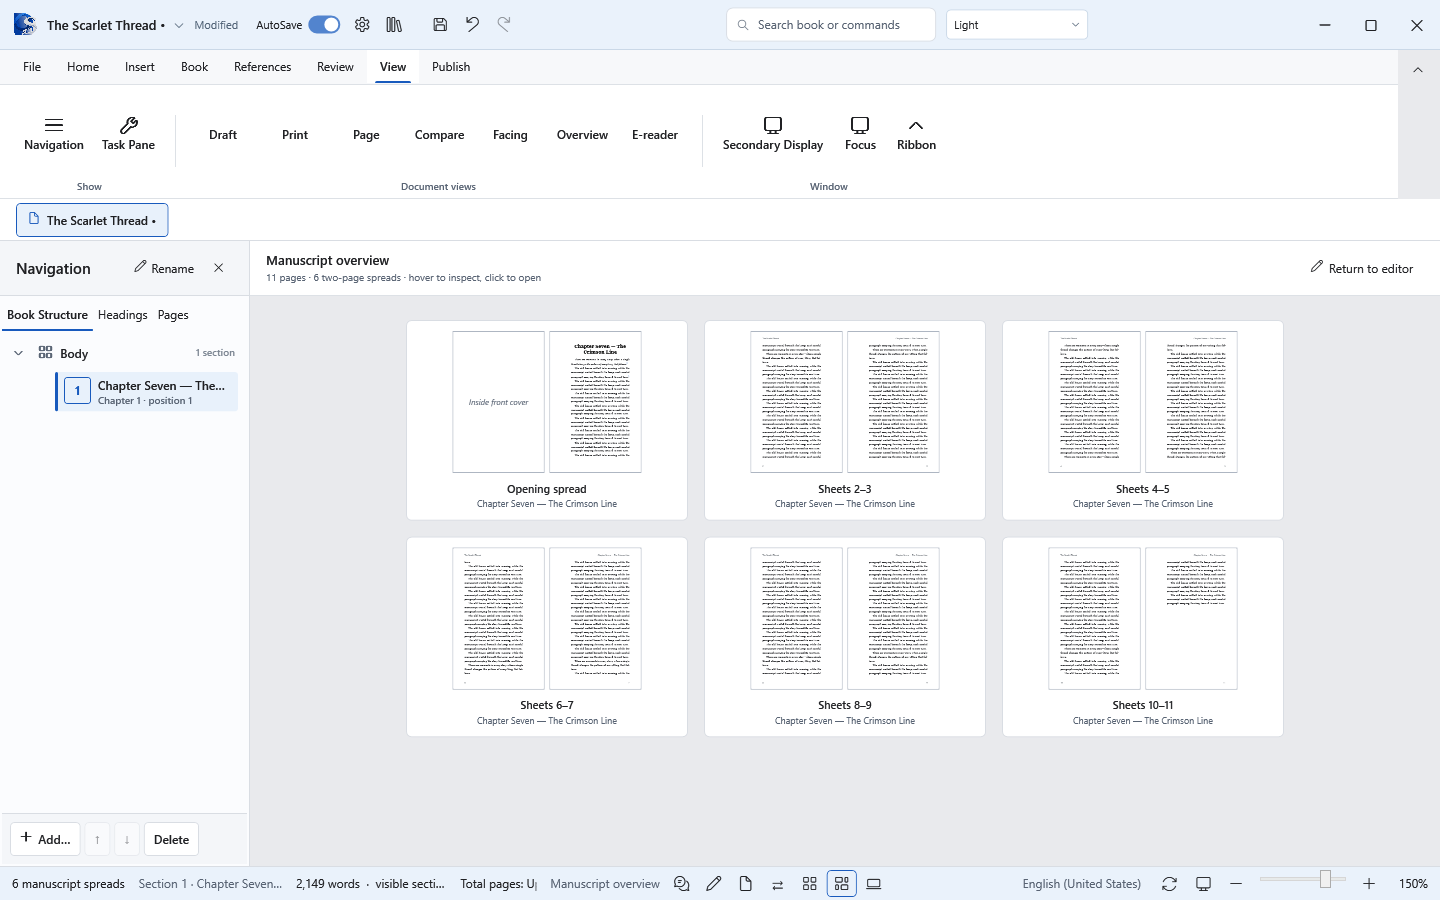The image size is (1440, 900).
Task: Click the swap arrows icon in status bar
Action: coord(778,884)
